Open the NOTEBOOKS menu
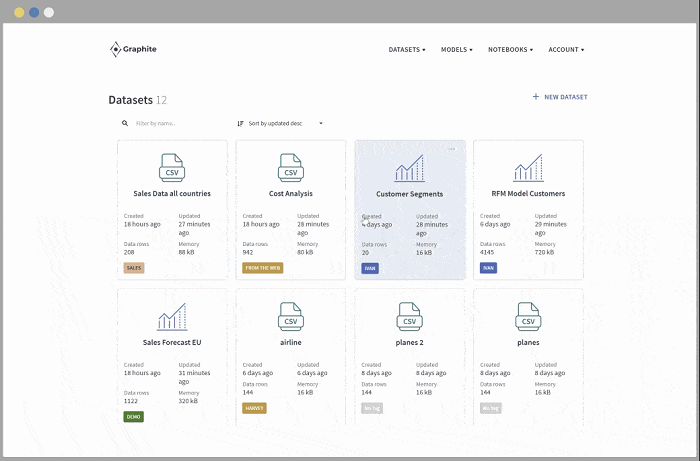This screenshot has height=461, width=700. [510, 50]
